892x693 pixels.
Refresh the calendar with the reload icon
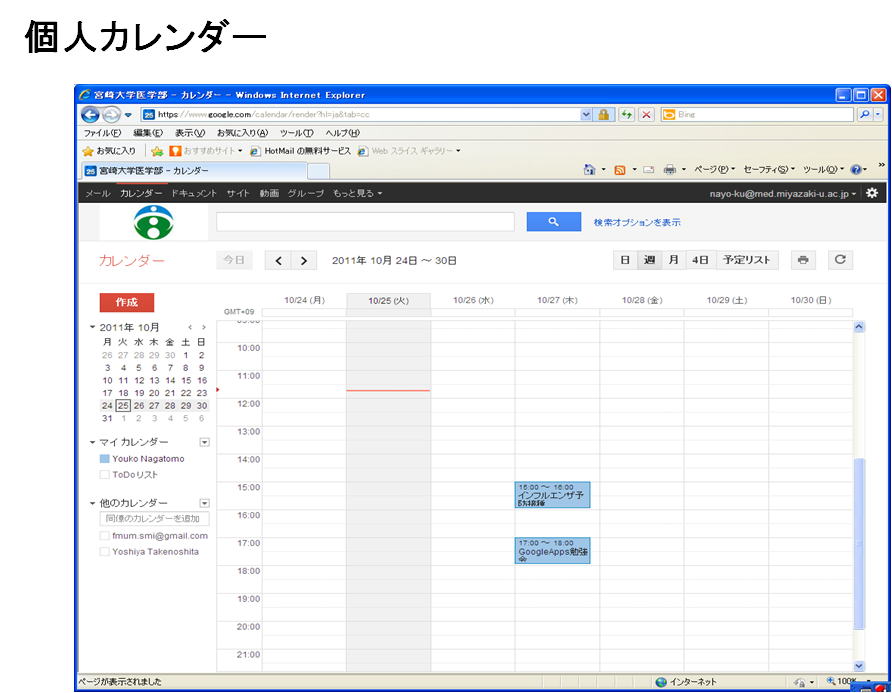(840, 260)
